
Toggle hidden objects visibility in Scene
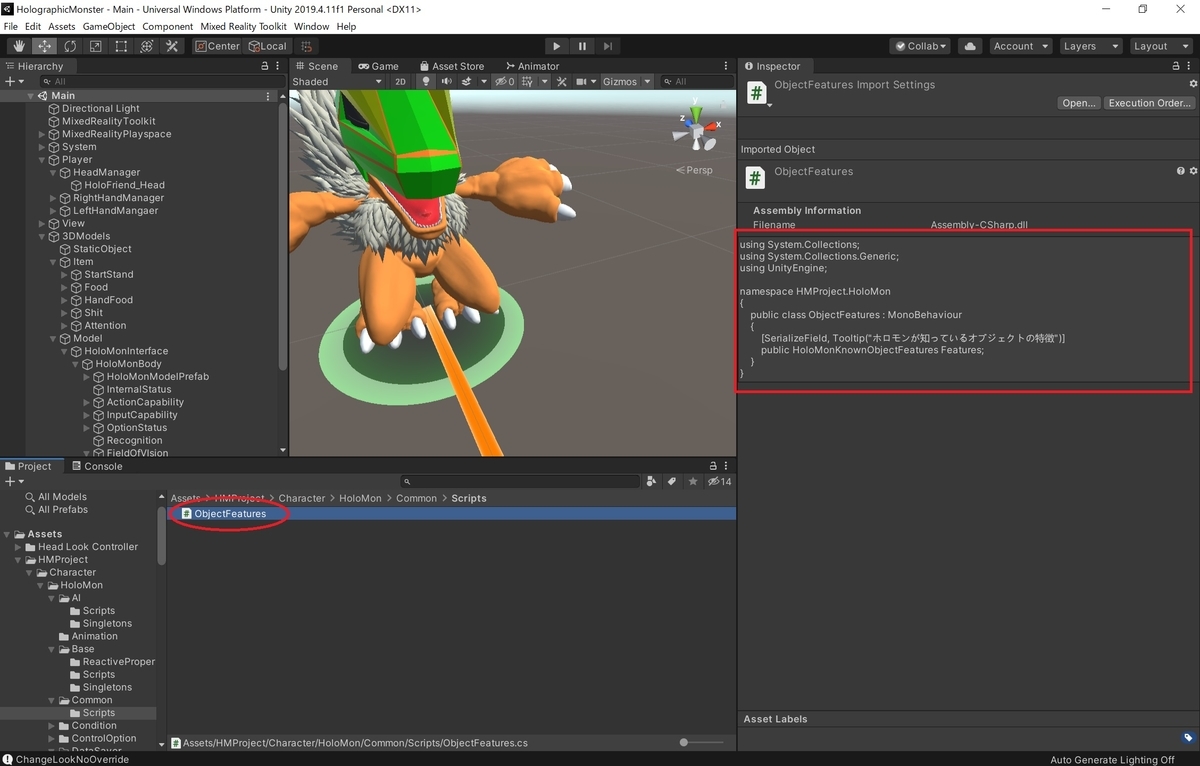point(505,82)
